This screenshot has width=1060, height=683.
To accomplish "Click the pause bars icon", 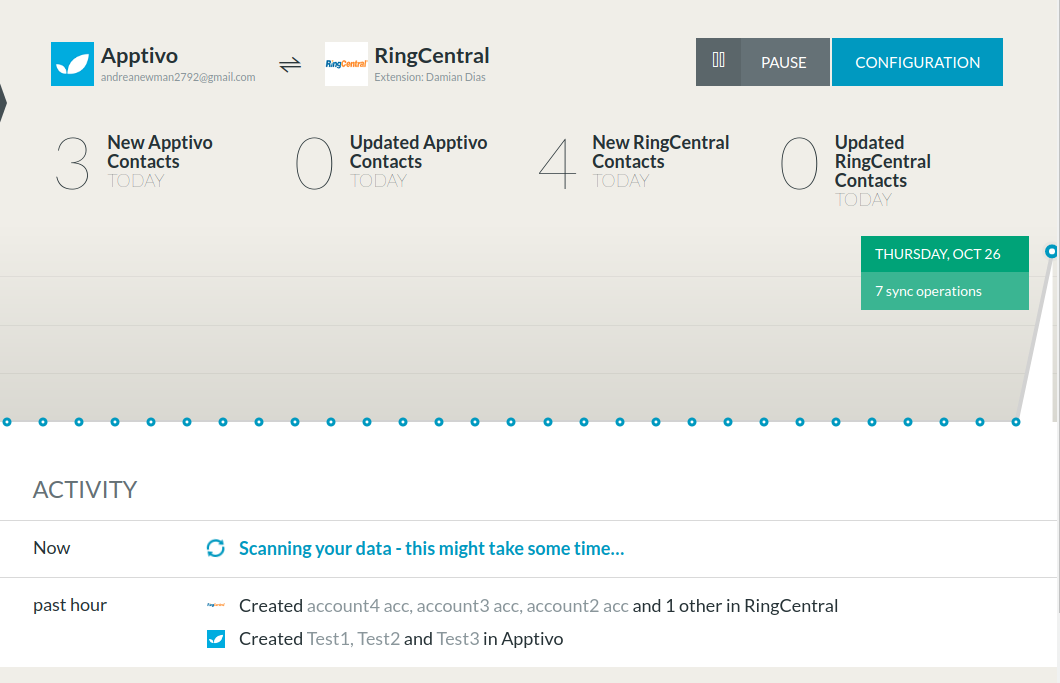I will pos(719,62).
